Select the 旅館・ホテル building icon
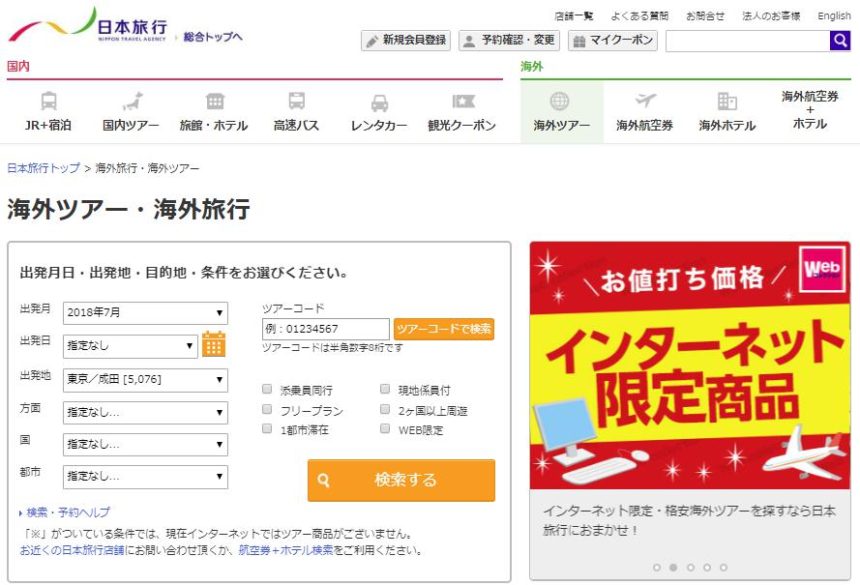860x585 pixels. coord(214,101)
